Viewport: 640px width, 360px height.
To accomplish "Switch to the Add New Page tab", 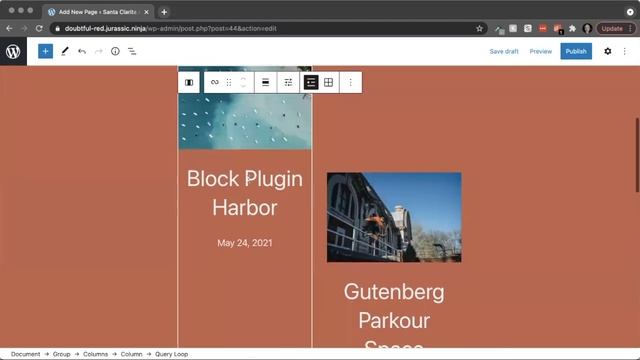I will (98, 12).
